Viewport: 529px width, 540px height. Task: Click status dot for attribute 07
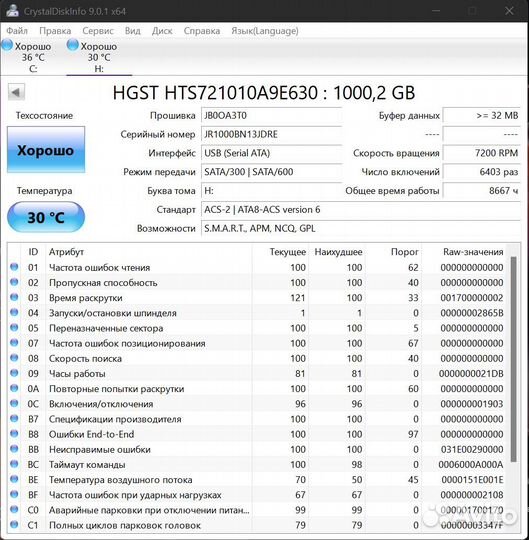pyautogui.click(x=14, y=343)
